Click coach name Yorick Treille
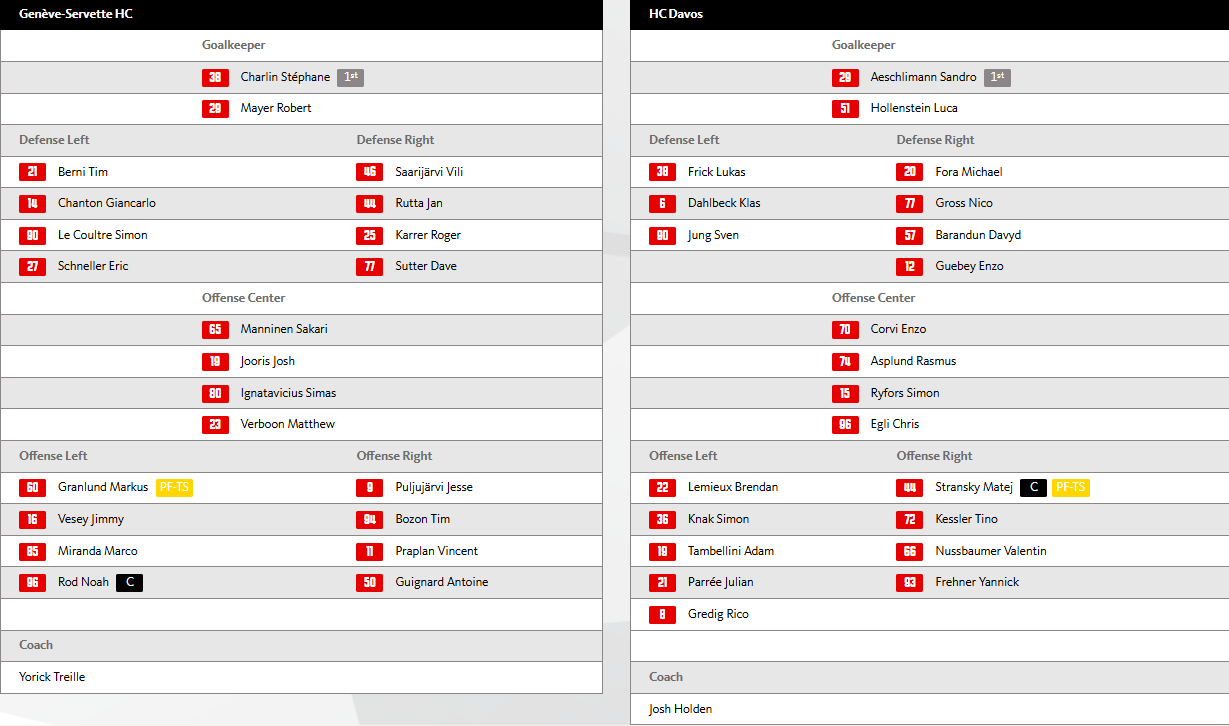1229x726 pixels. [52, 677]
